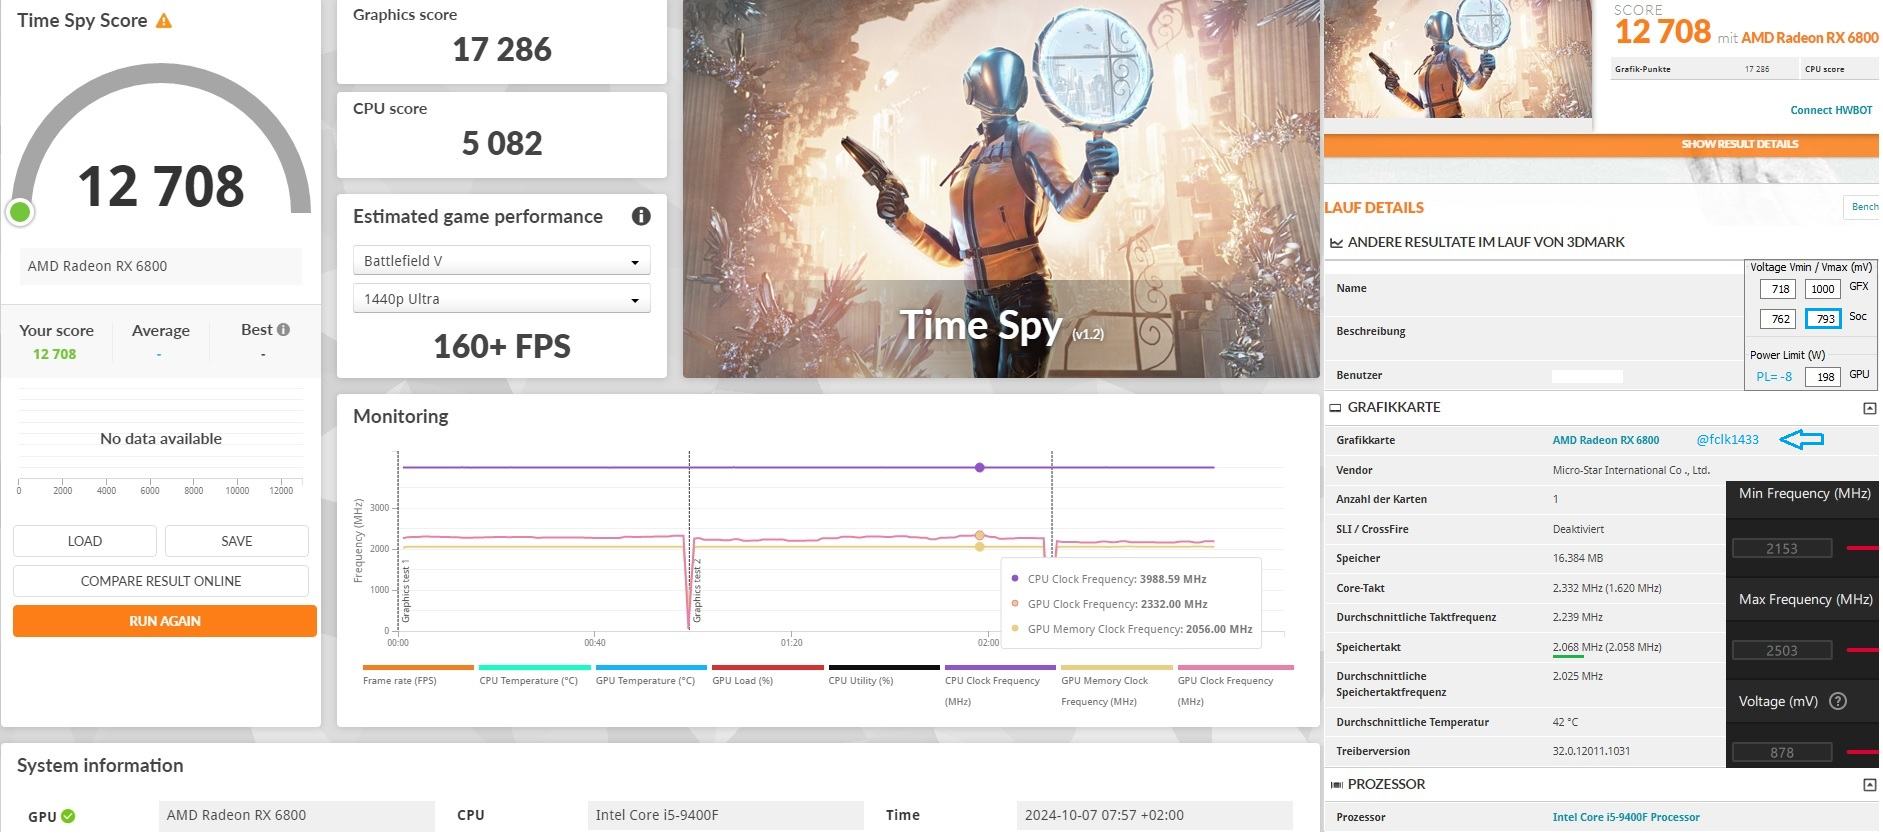Click the Max Frequency field showing 2503
The width and height of the screenshot is (1883, 833).
[1781, 651]
